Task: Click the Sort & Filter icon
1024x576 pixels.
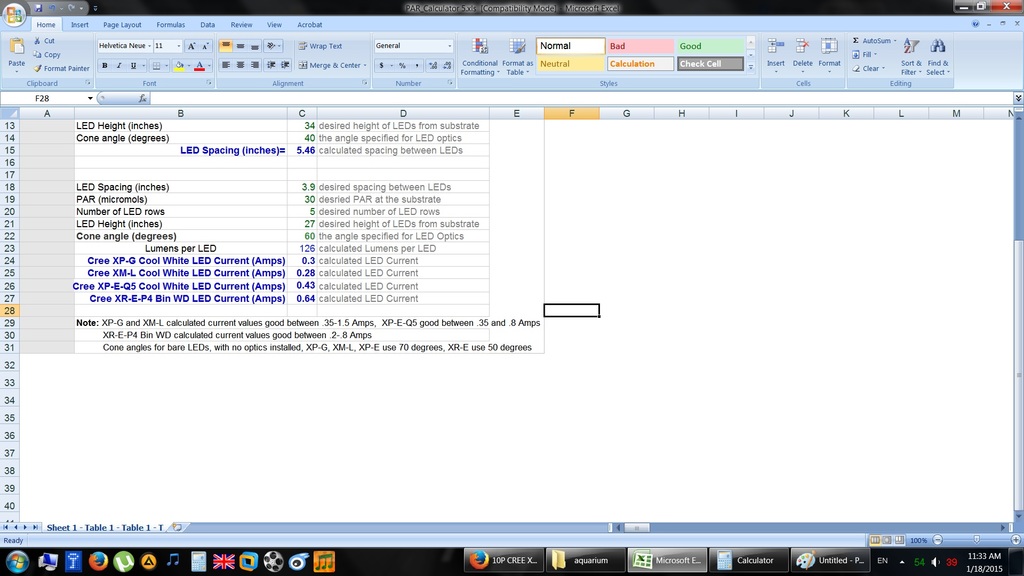Action: pyautogui.click(x=910, y=47)
